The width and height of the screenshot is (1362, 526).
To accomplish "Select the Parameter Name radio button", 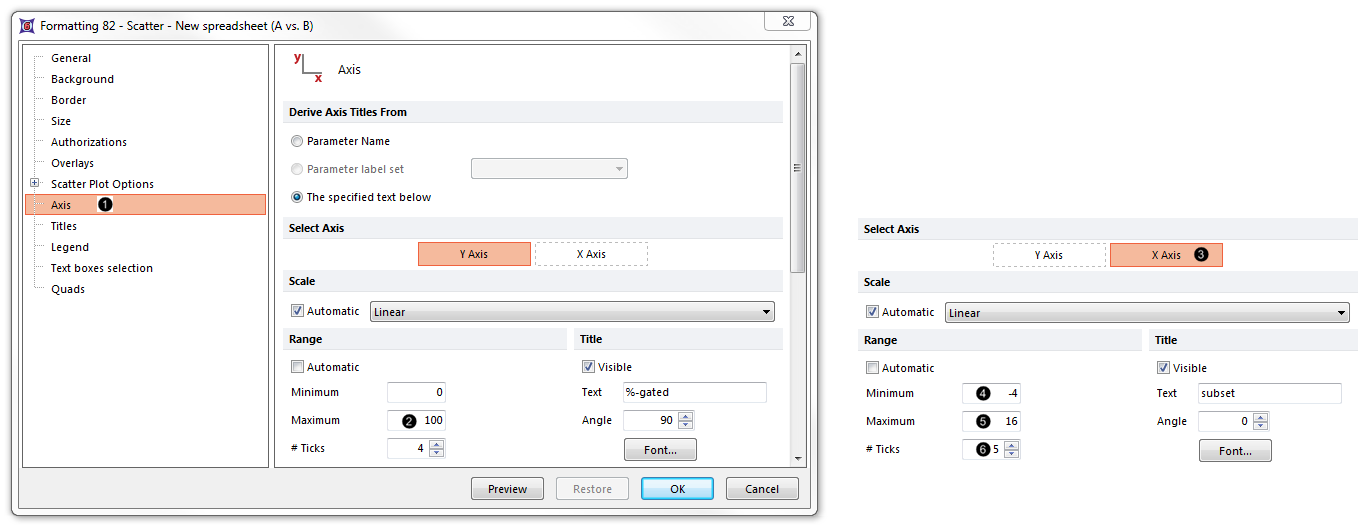I will tap(297, 142).
